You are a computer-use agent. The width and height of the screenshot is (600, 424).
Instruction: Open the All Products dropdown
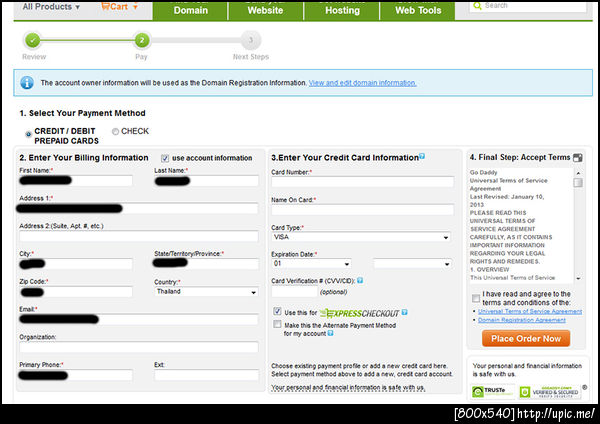coord(51,7)
